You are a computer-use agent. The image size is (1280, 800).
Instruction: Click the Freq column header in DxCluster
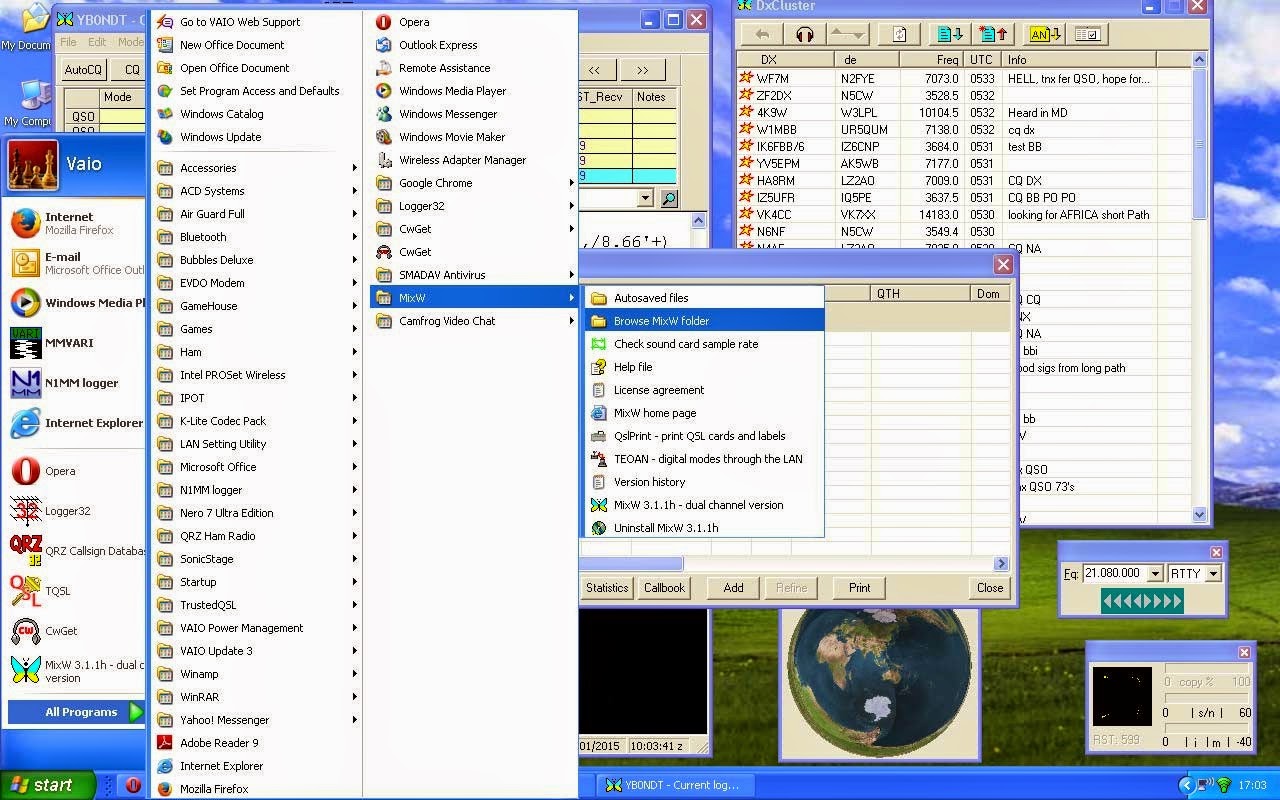931,60
